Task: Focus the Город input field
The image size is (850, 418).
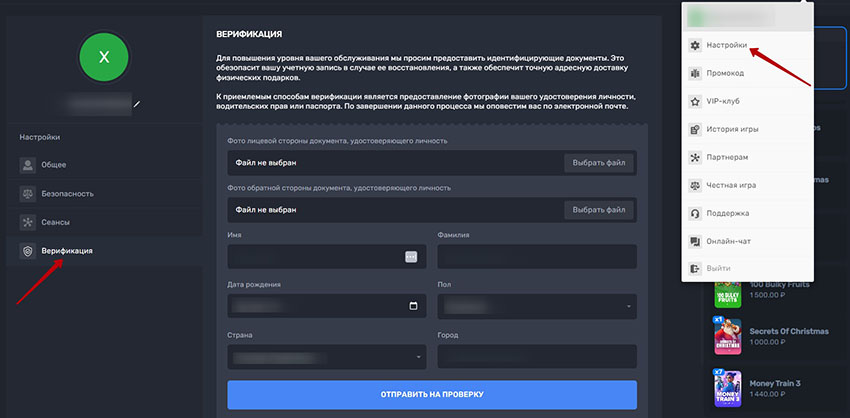Action: [537, 357]
